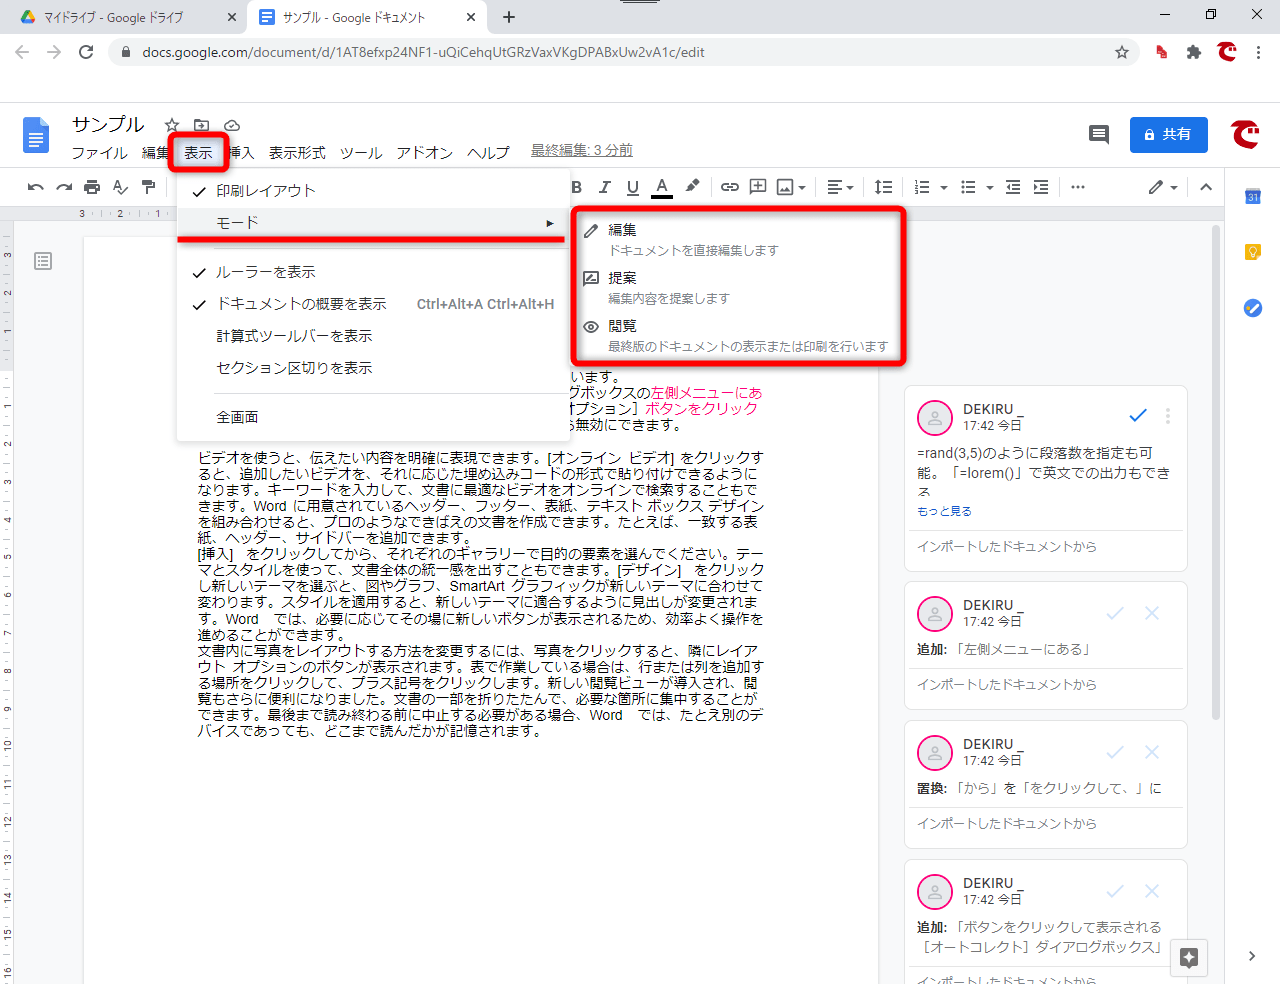Click the print icon in toolbar
The height and width of the screenshot is (984, 1280).
coord(92,187)
